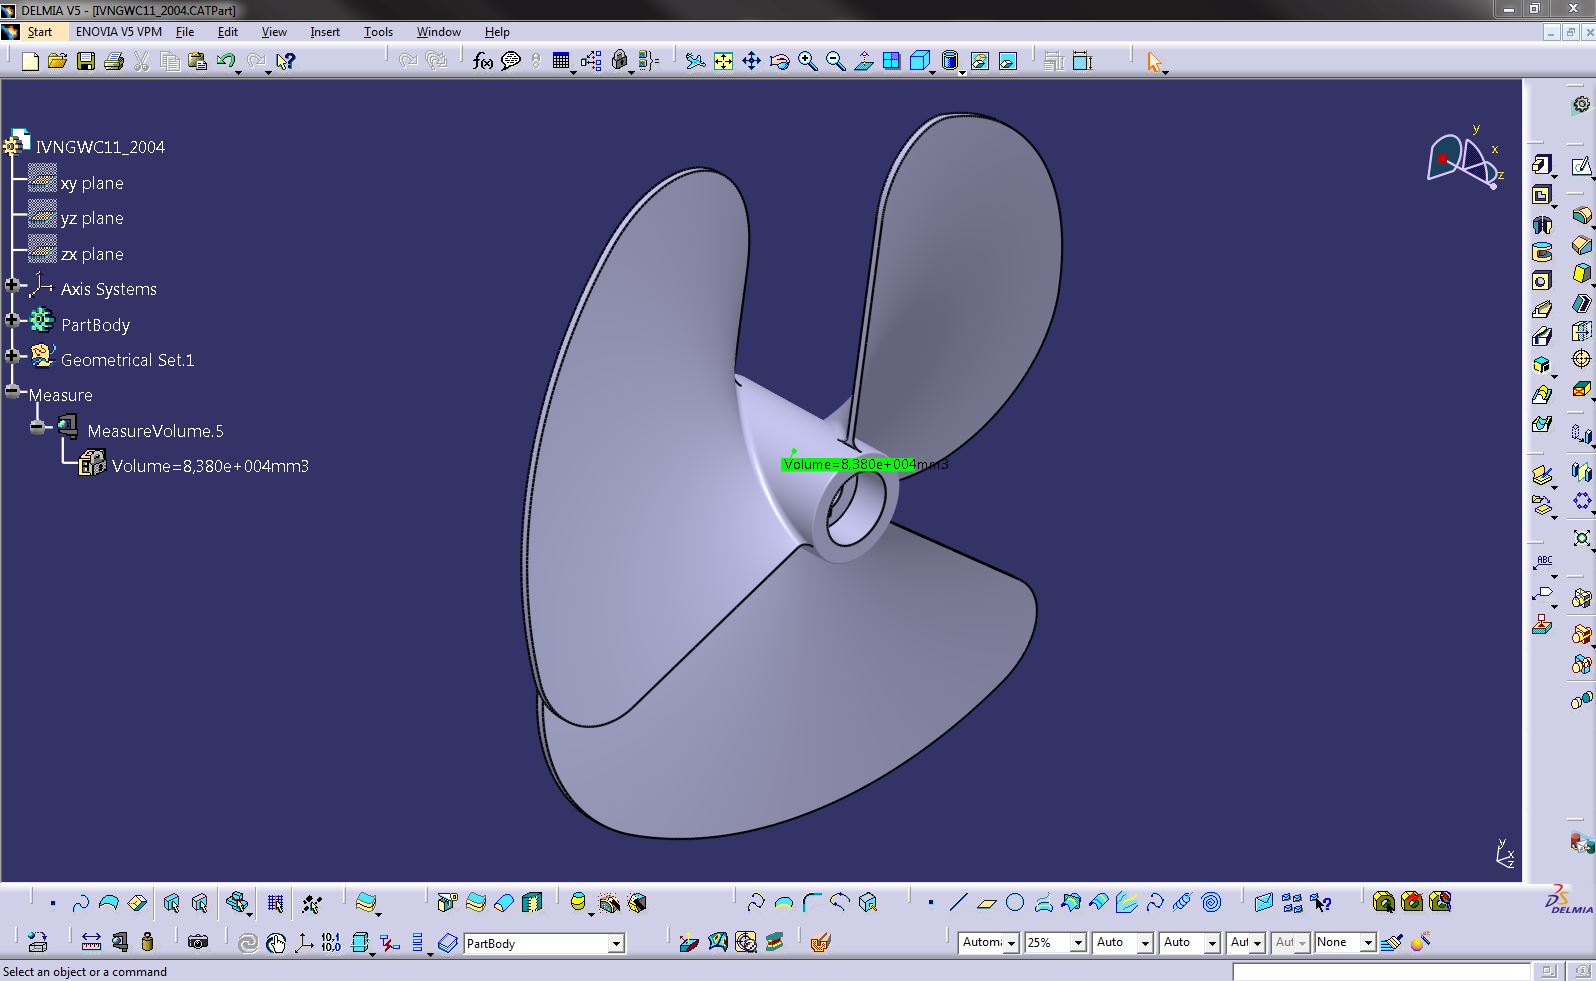Select the Rotate view tool
This screenshot has height=981, width=1596.
(779, 62)
